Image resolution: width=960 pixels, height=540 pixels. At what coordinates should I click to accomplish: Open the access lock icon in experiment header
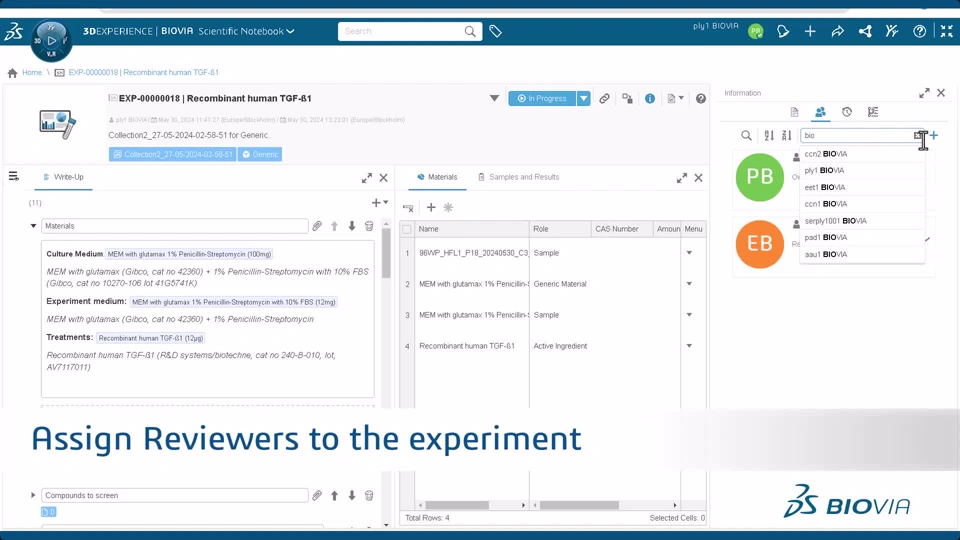[627, 99]
